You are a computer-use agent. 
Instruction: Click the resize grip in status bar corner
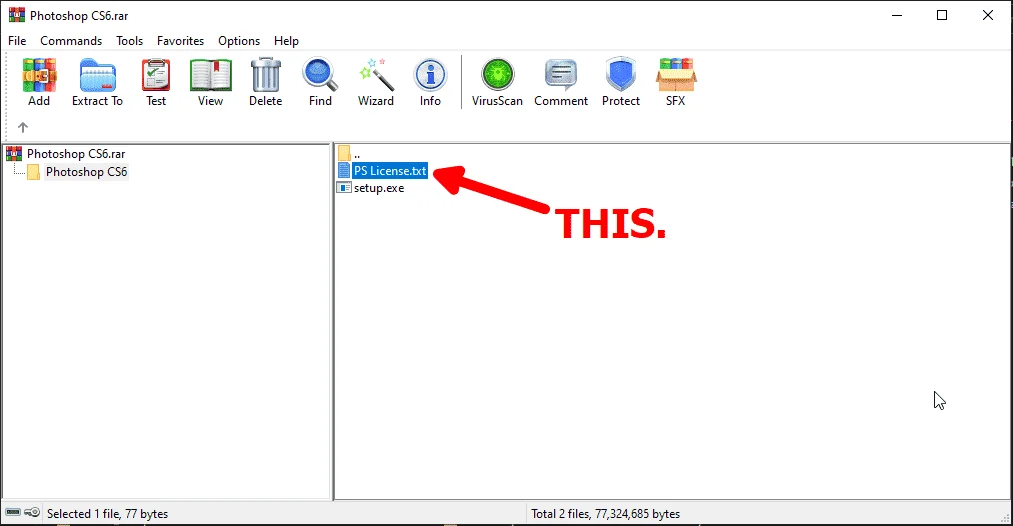(1005, 517)
